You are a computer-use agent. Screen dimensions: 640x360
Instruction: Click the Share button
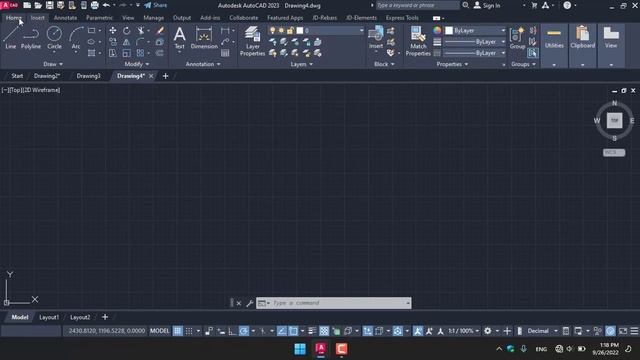coord(156,5)
